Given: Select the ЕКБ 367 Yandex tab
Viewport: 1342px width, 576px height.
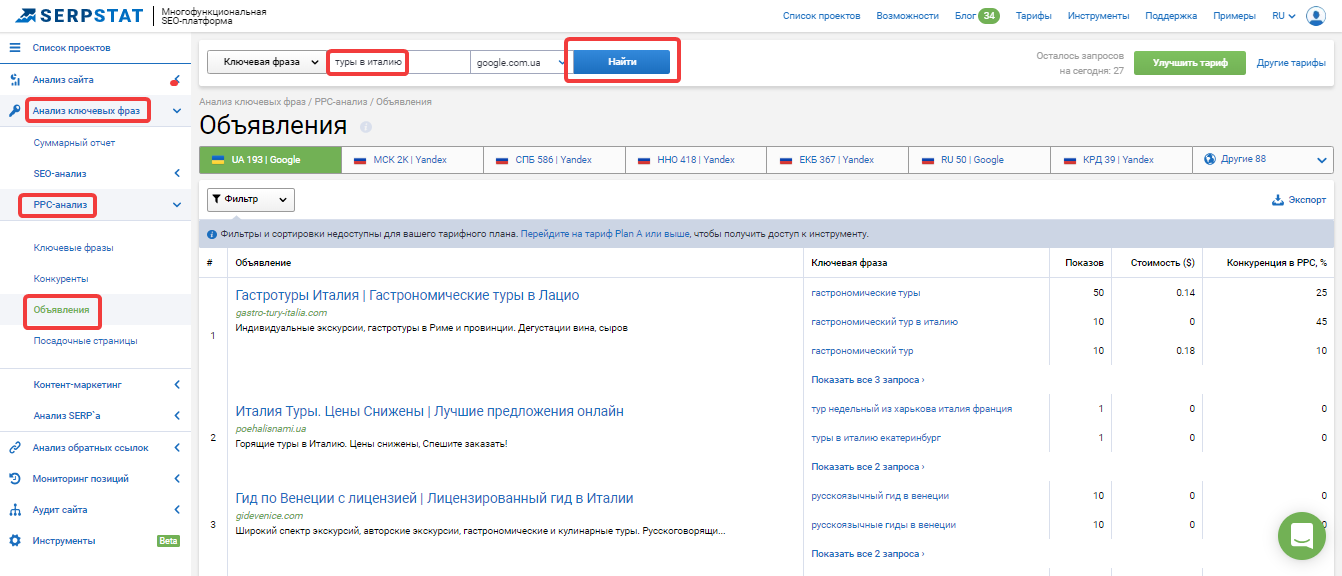Looking at the screenshot, I should tap(838, 159).
